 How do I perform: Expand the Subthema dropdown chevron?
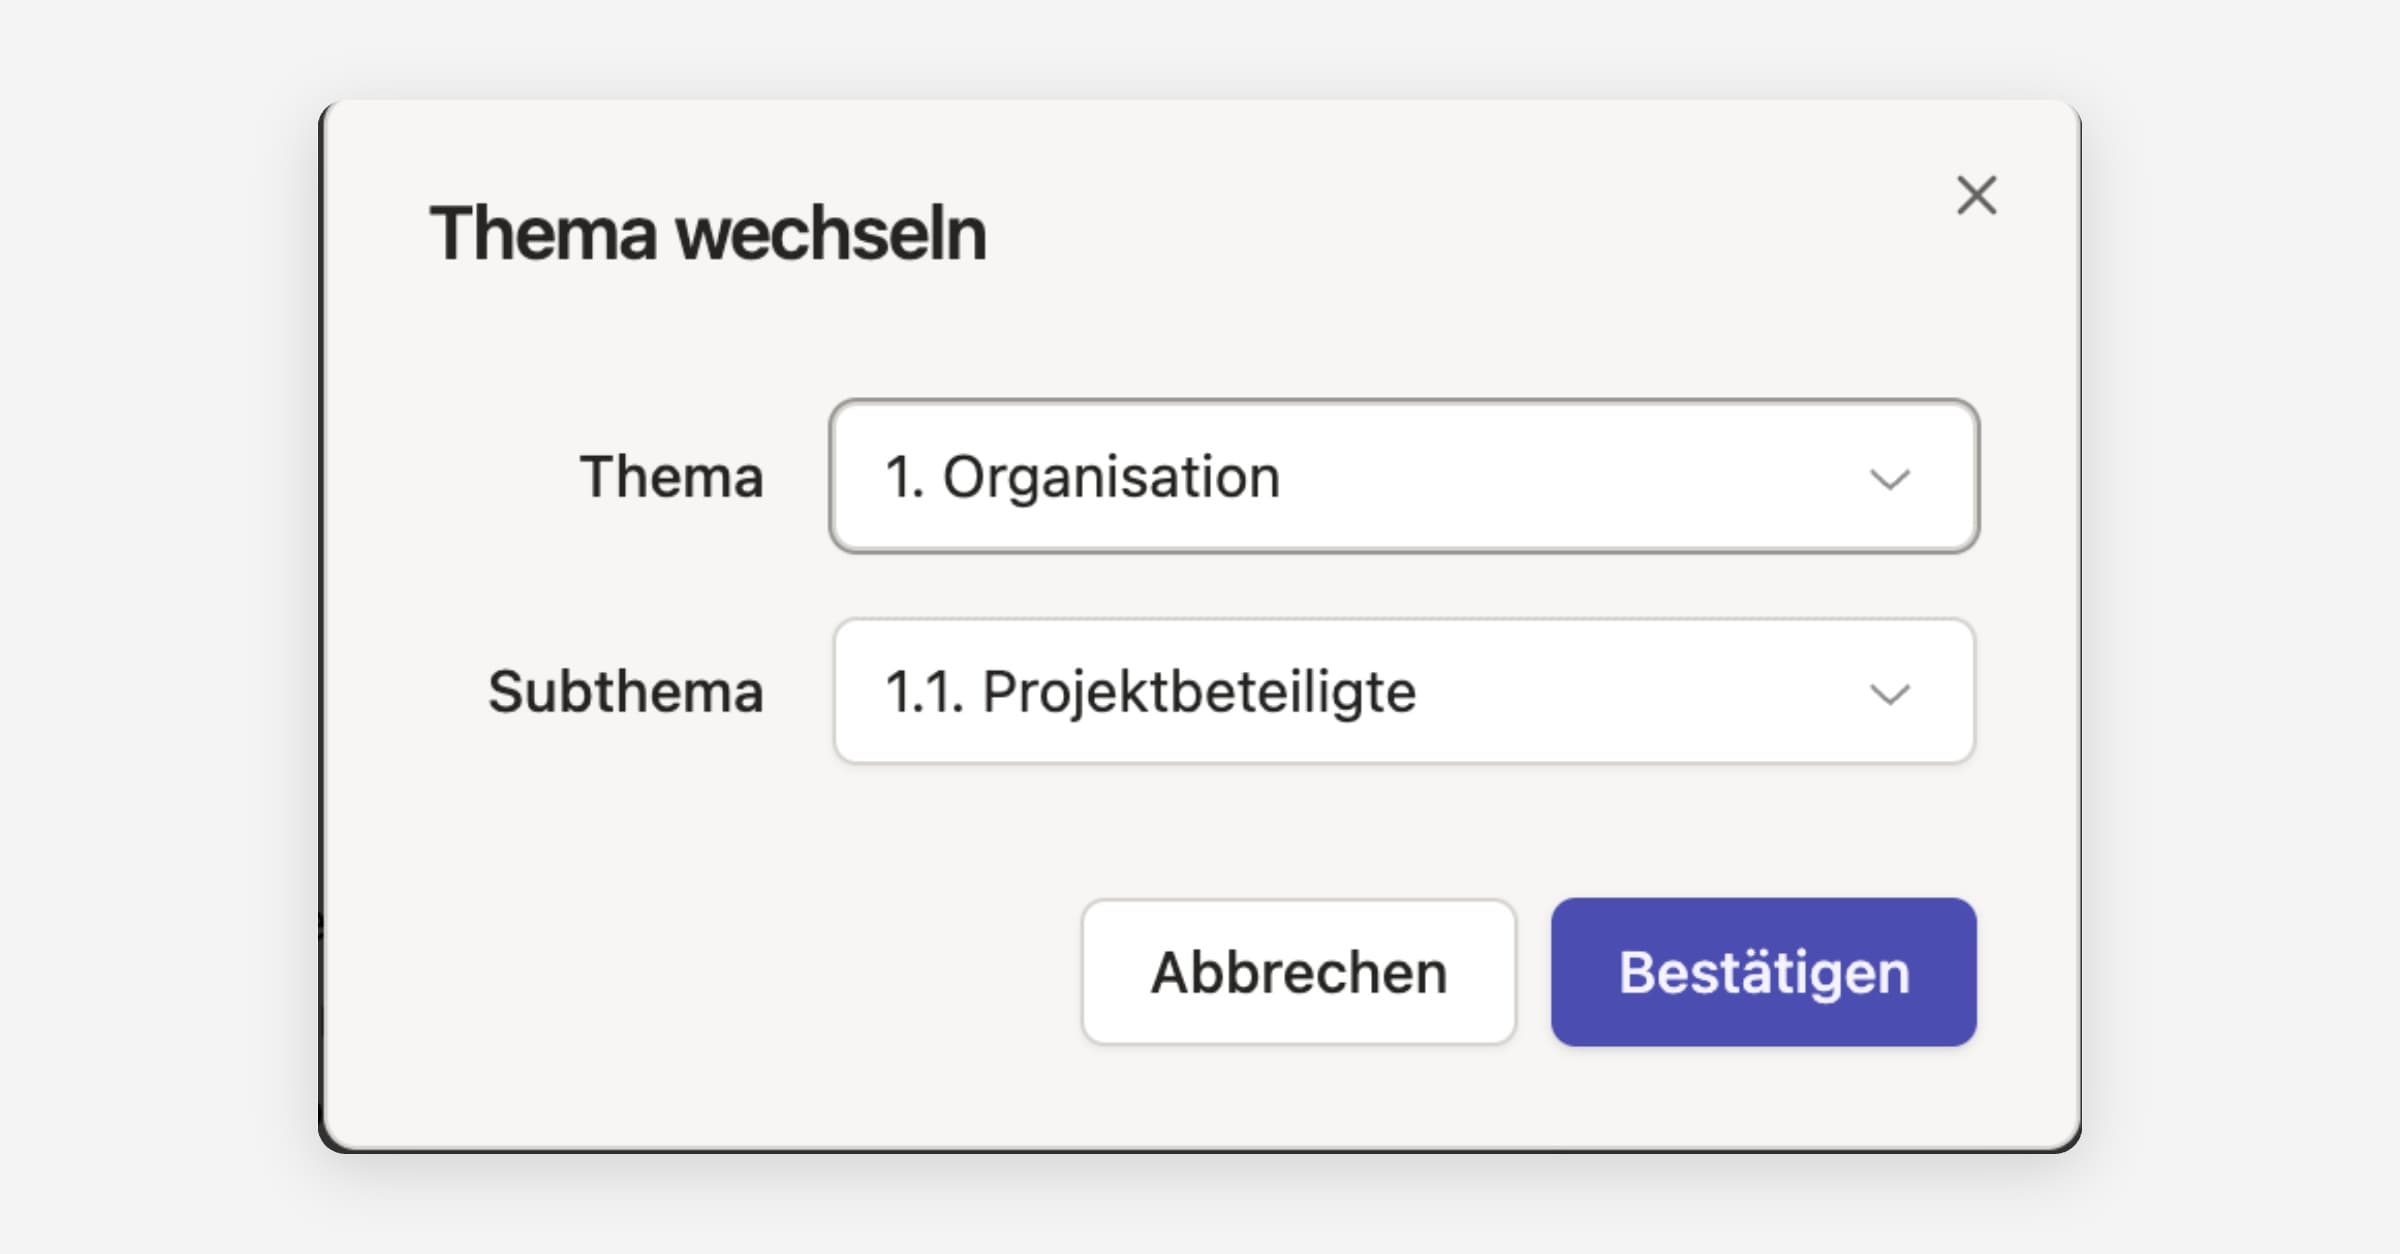[x=1889, y=693]
